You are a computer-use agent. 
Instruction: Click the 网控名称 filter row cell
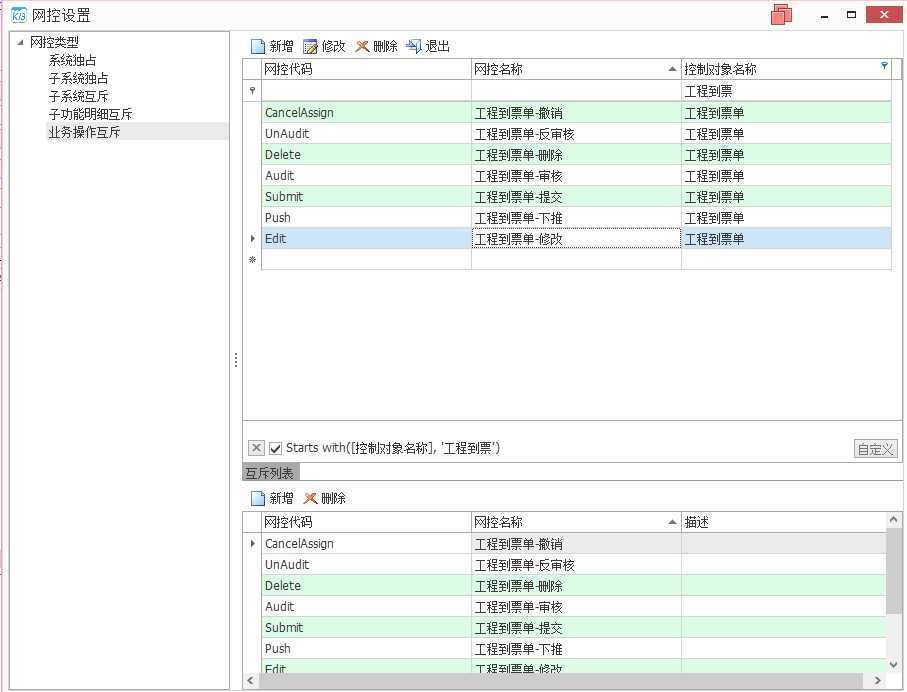click(x=576, y=91)
